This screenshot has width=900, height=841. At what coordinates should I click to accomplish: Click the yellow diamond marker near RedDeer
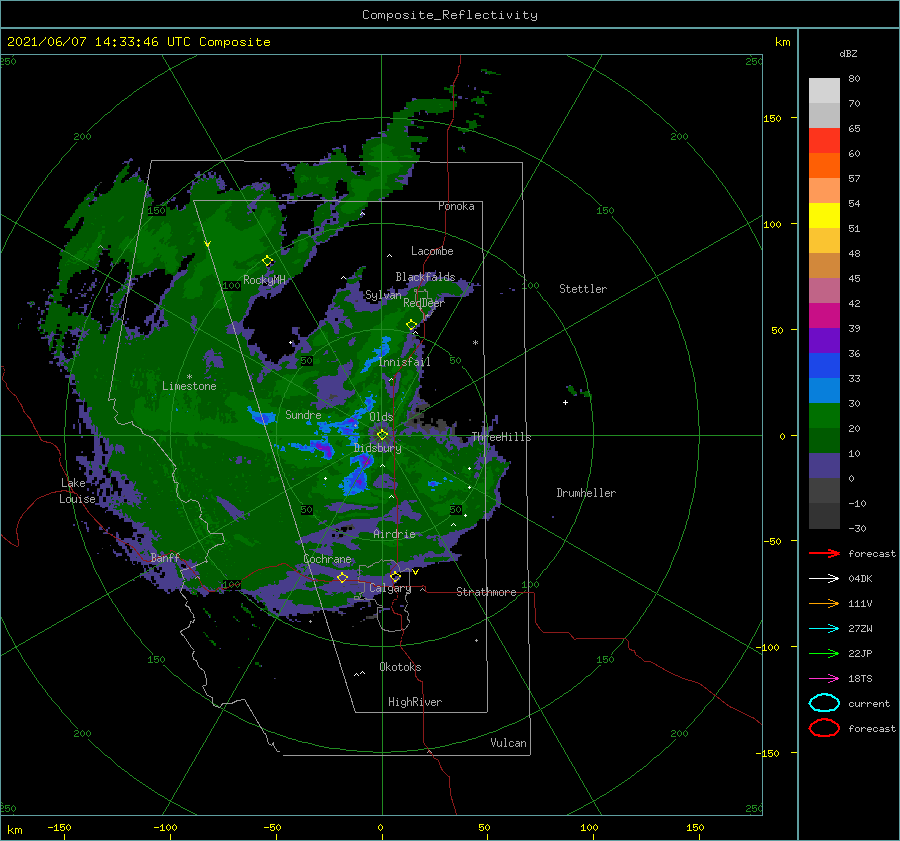[412, 325]
